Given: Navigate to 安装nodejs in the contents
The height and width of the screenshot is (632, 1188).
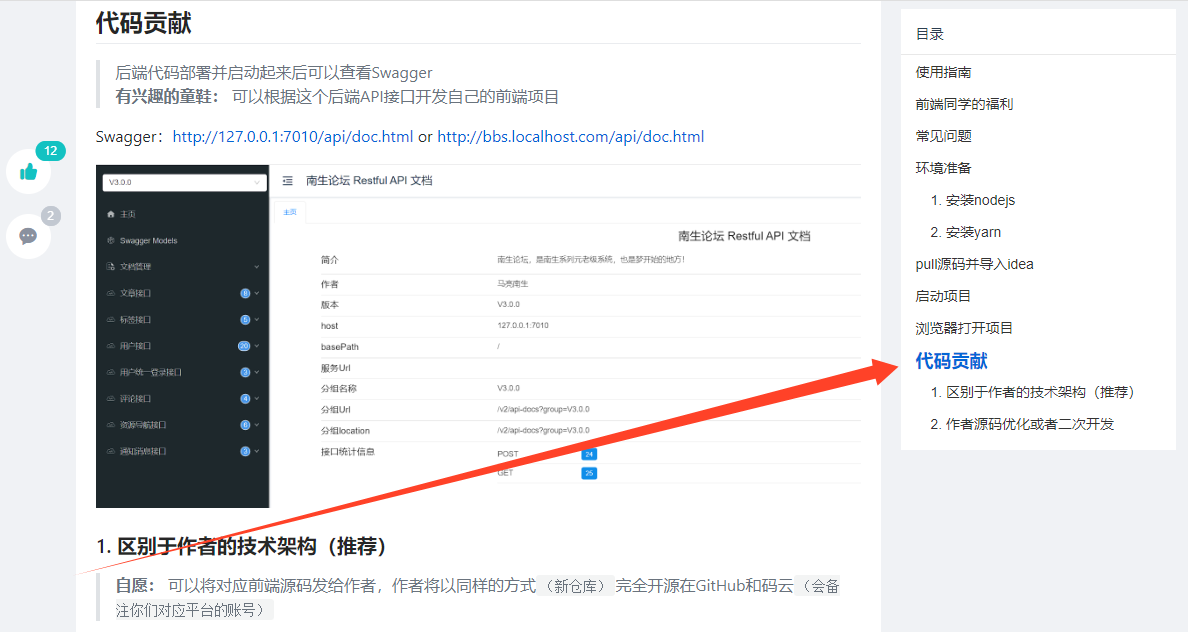Looking at the screenshot, I should click(x=980, y=200).
